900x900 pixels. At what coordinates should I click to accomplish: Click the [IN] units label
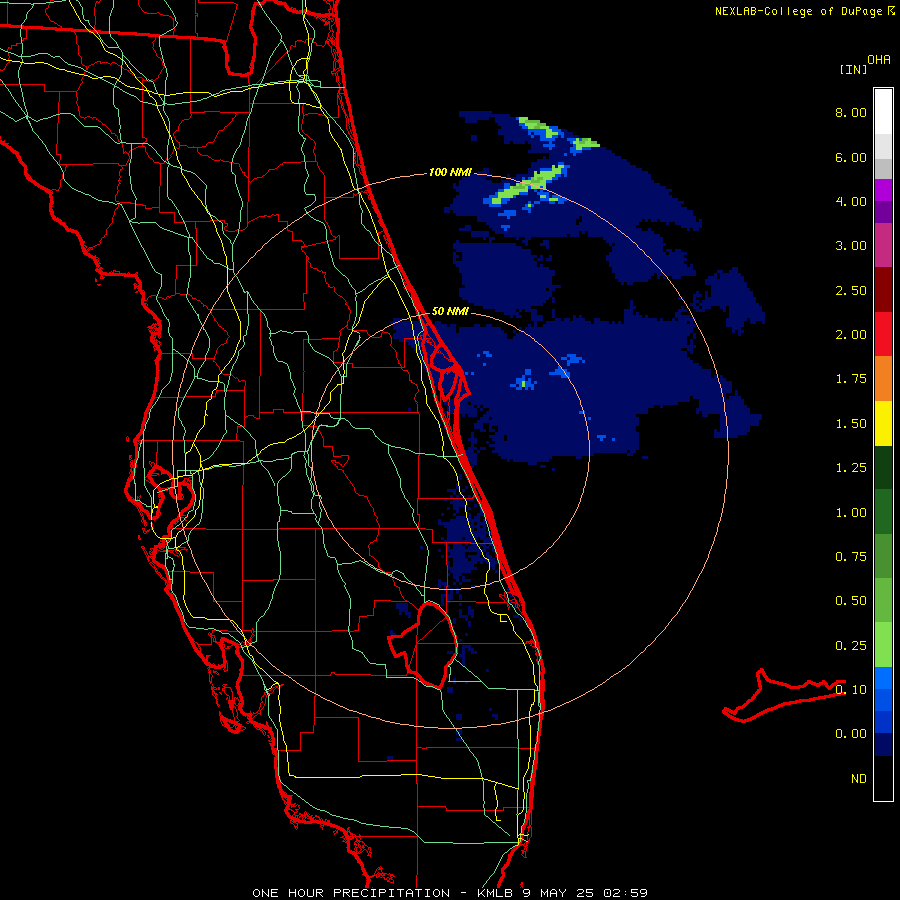pos(853,69)
